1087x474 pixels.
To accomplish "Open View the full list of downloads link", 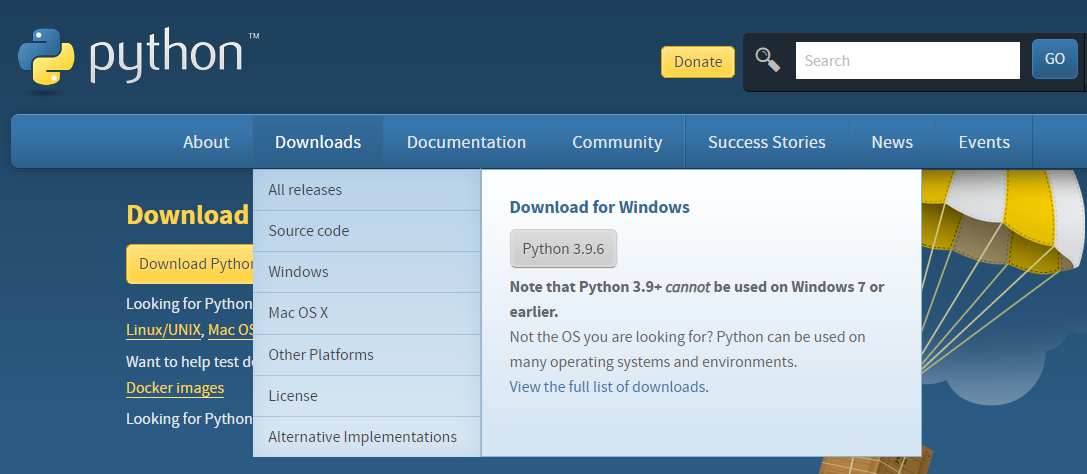I will click(607, 387).
